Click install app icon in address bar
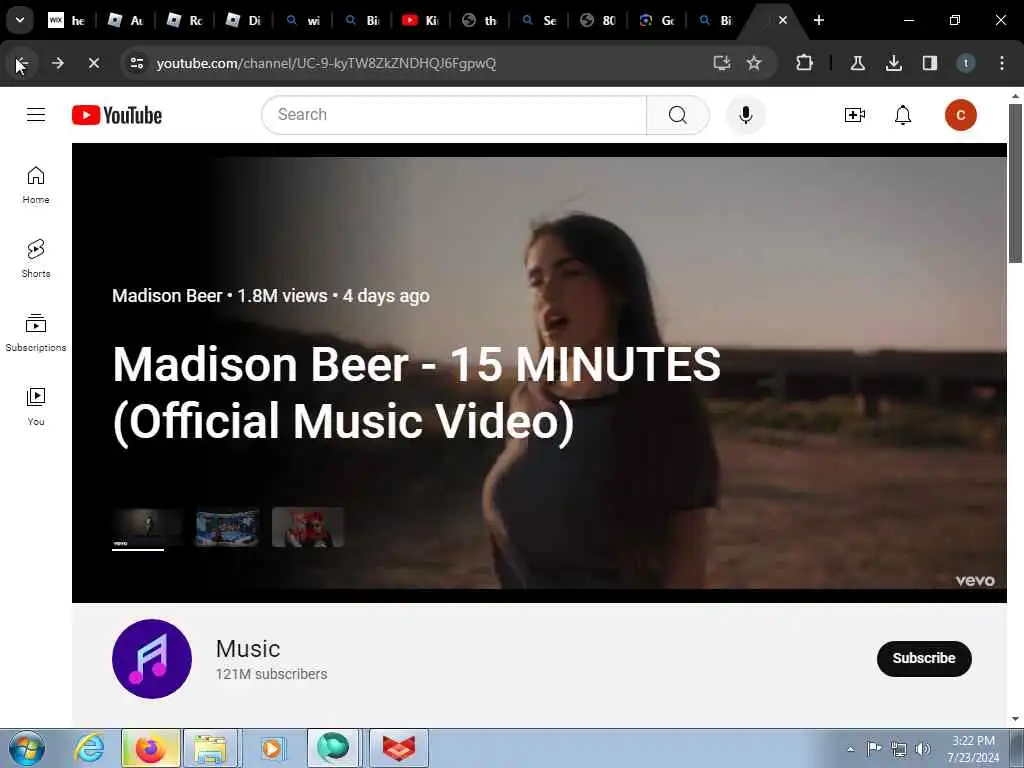 click(722, 63)
